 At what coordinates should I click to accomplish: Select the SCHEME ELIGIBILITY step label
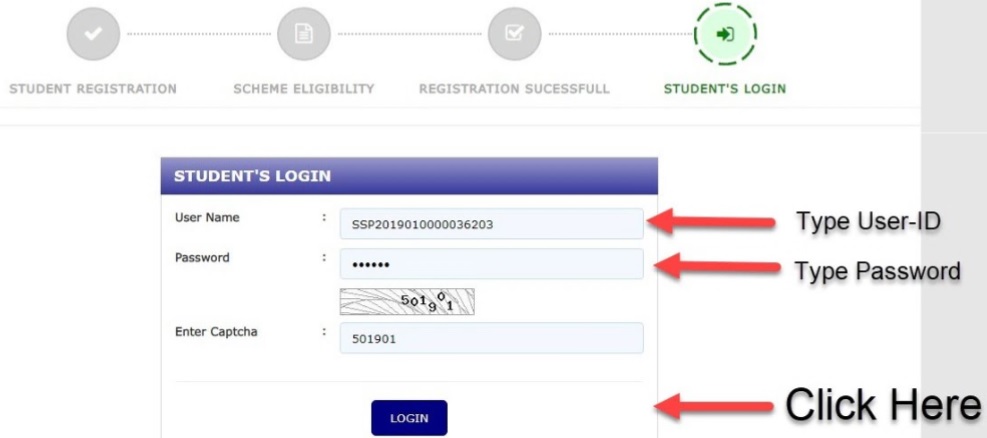tap(303, 89)
